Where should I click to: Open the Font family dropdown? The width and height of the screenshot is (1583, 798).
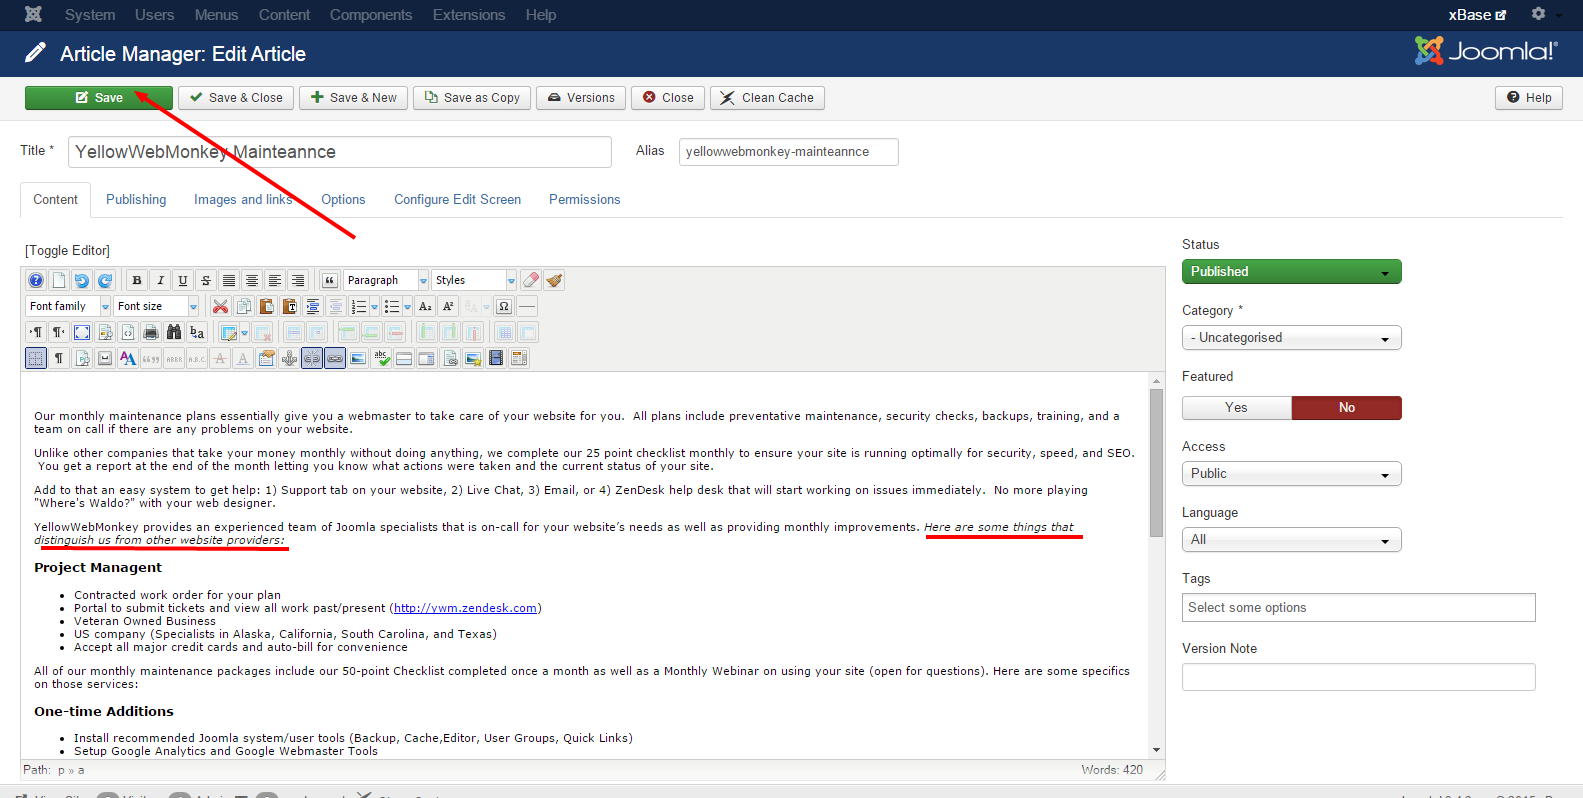(68, 306)
